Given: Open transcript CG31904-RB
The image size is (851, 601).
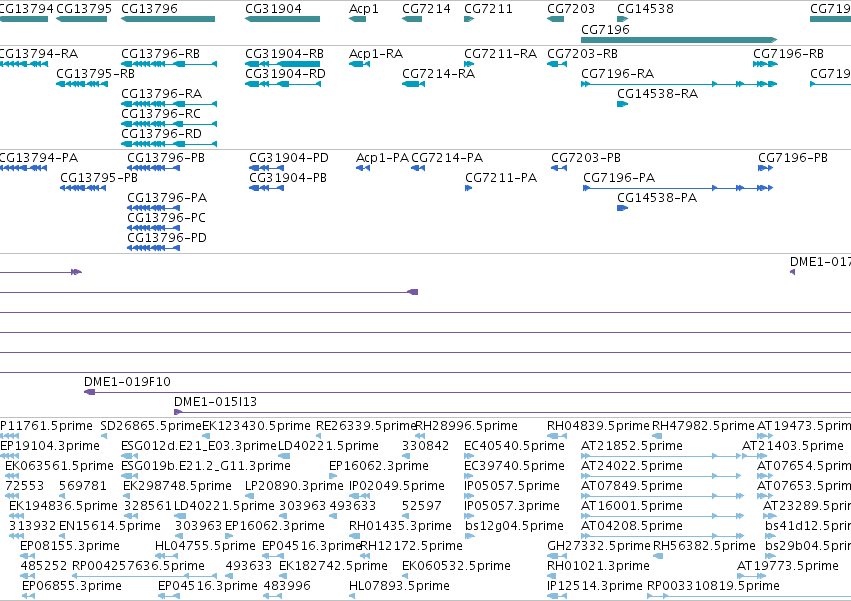Looking at the screenshot, I should [x=282, y=64].
